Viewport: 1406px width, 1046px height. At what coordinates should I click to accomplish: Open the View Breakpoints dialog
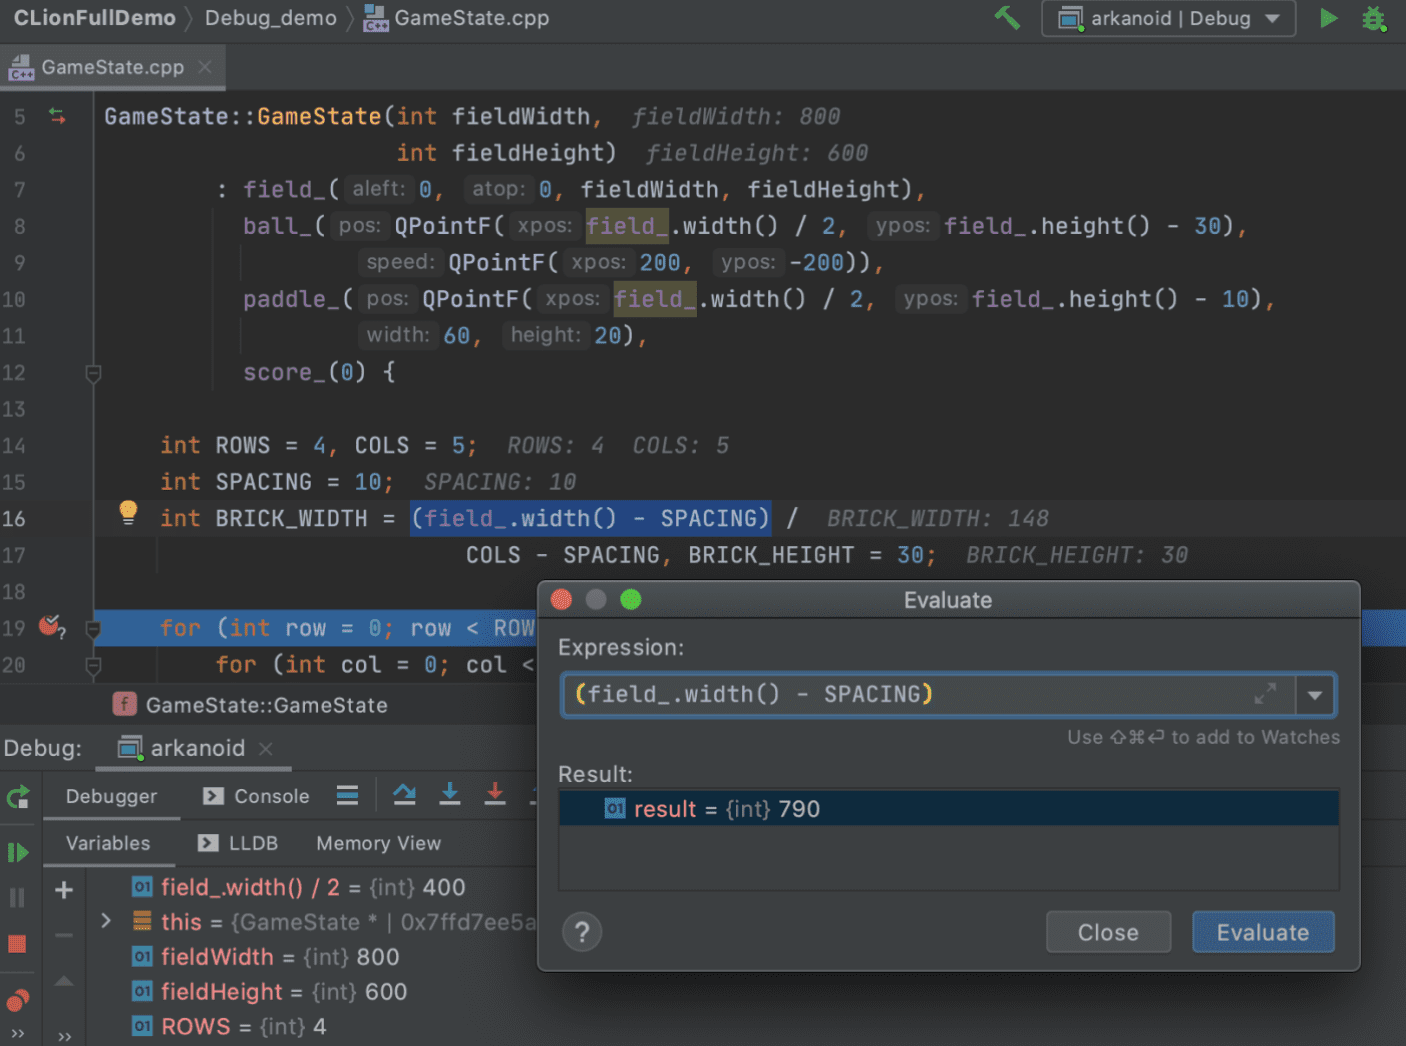coord(18,1000)
